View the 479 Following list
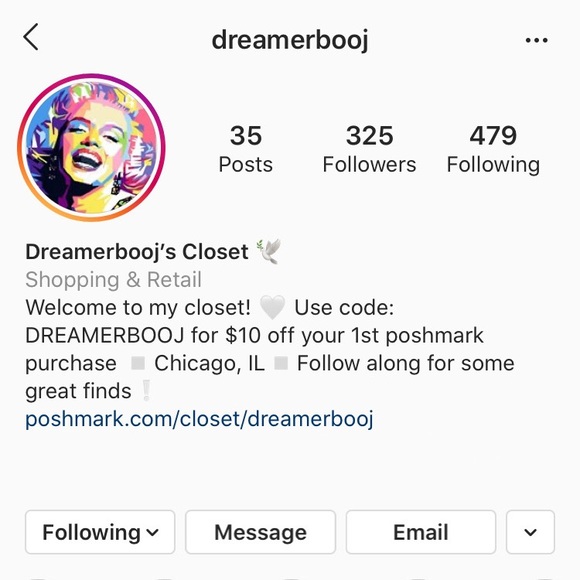The height and width of the screenshot is (580, 580). click(x=493, y=149)
